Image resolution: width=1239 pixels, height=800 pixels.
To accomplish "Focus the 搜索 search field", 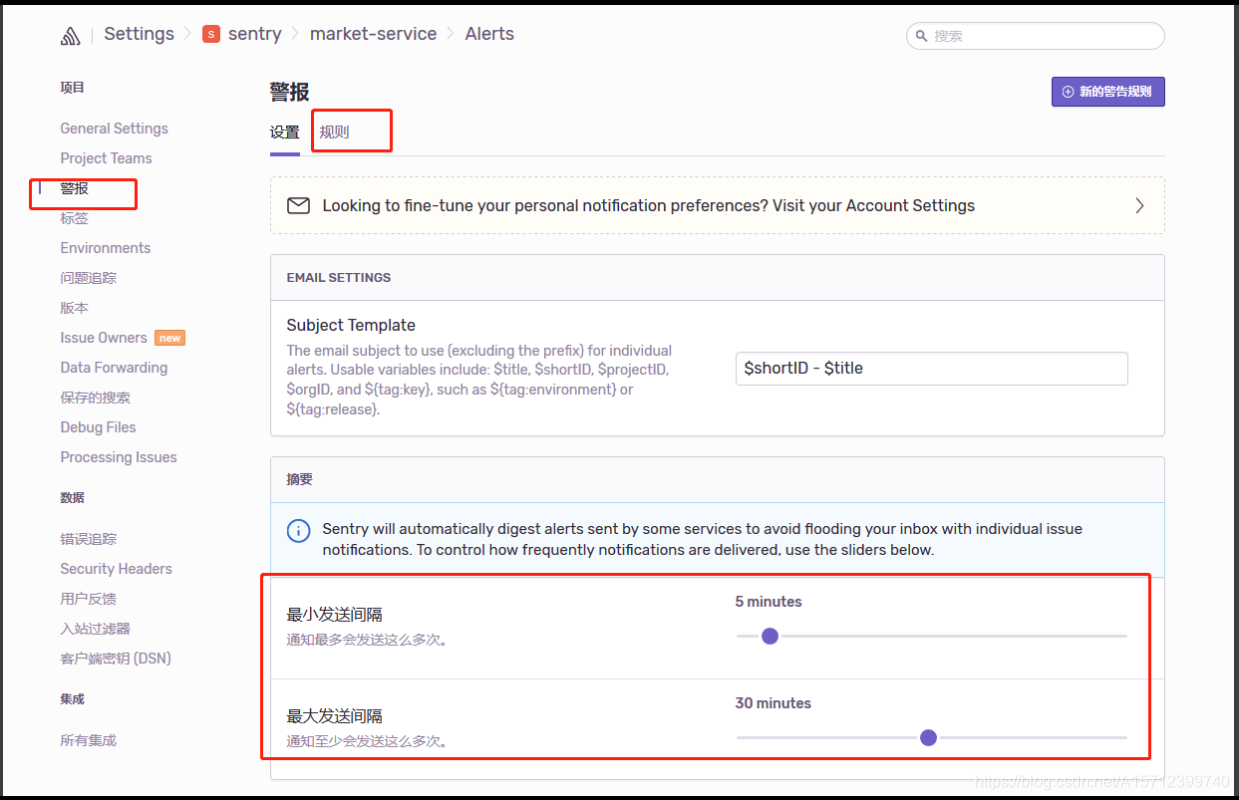I will (1035, 36).
